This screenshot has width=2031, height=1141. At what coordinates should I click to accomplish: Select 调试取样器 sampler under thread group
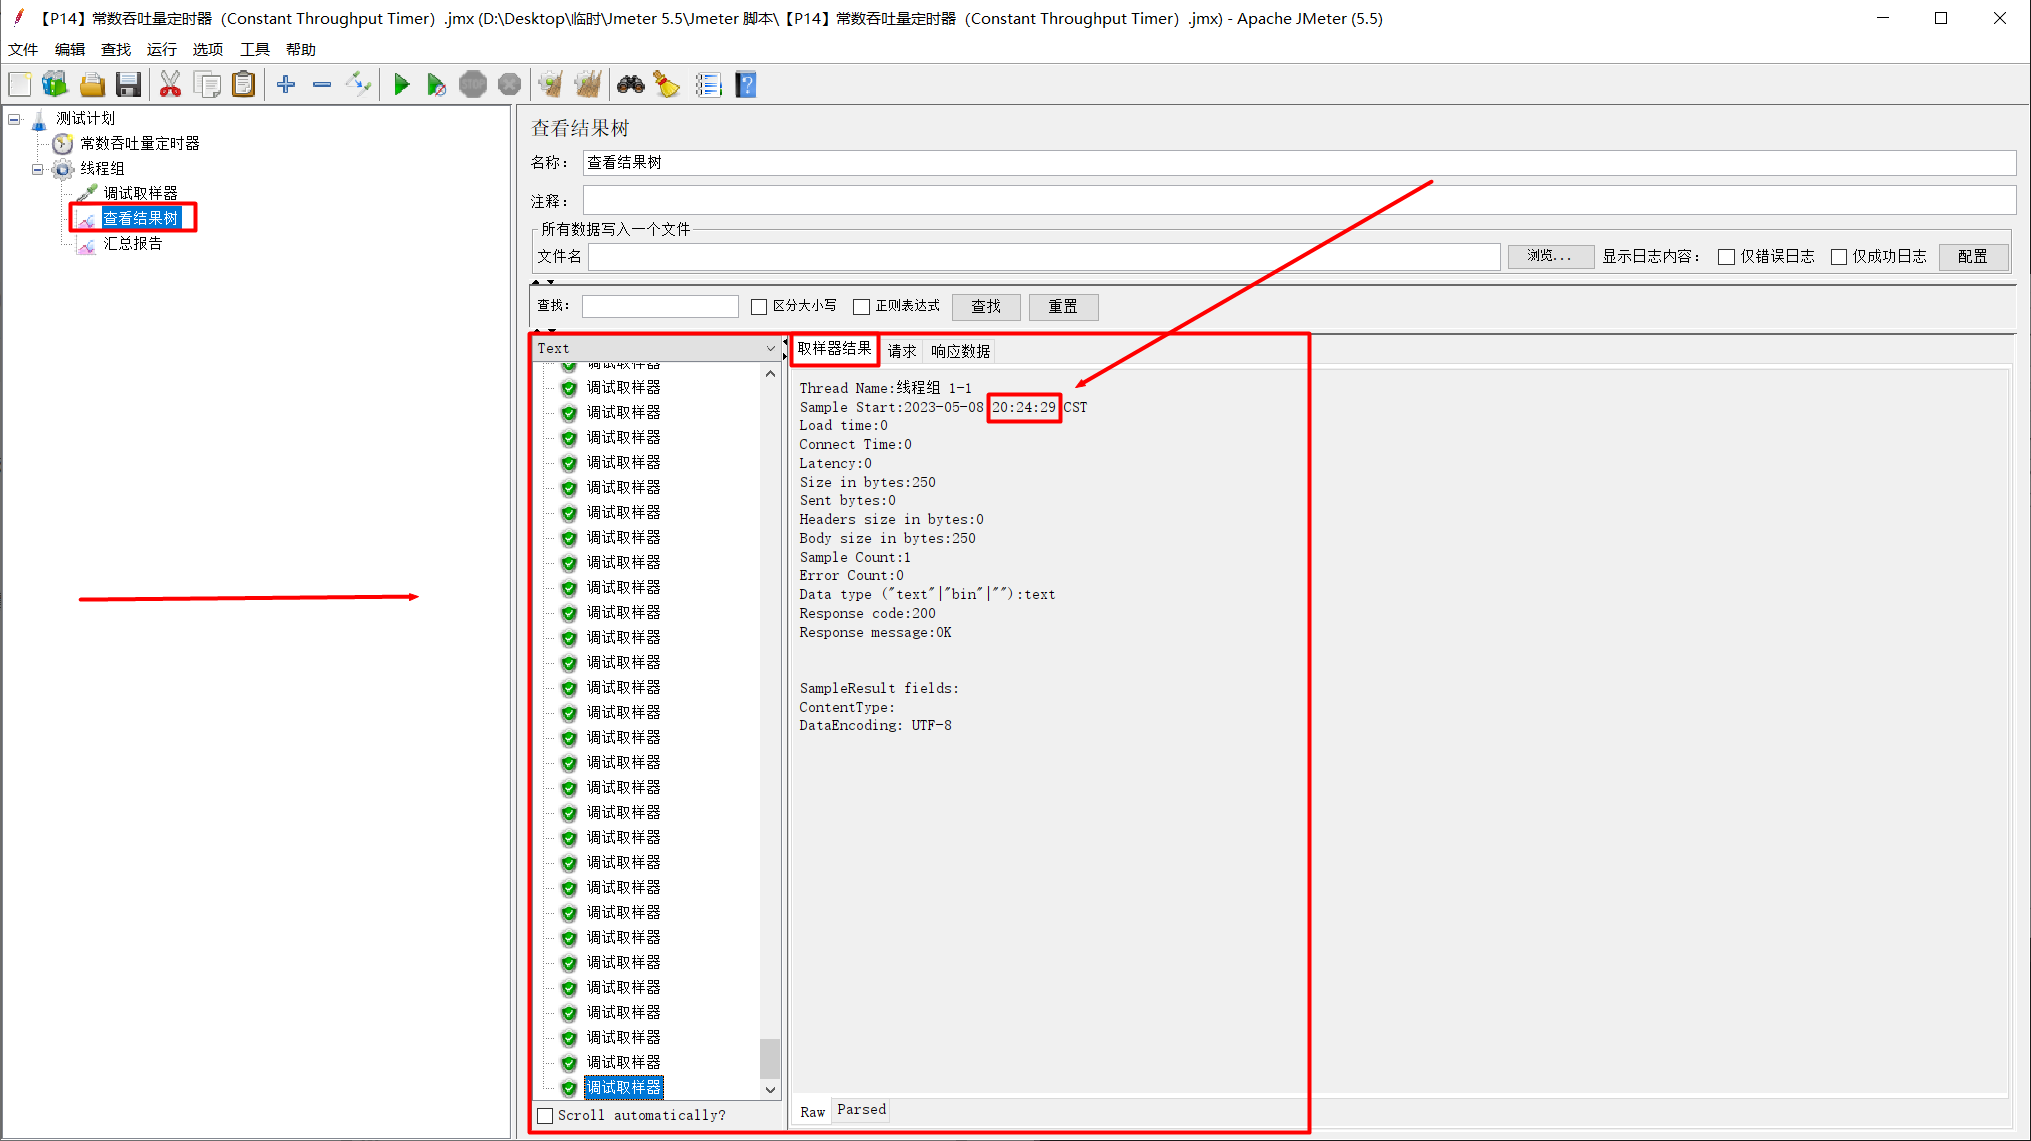pyautogui.click(x=140, y=193)
